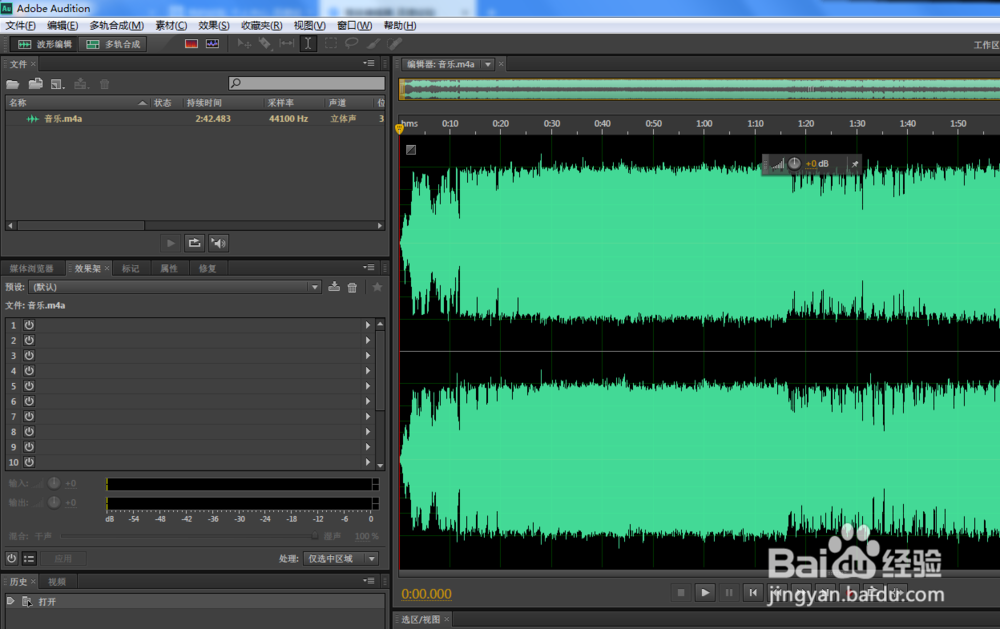Image resolution: width=1000 pixels, height=629 pixels.
Task: Select the Lasso Selection tool
Action: (x=351, y=43)
